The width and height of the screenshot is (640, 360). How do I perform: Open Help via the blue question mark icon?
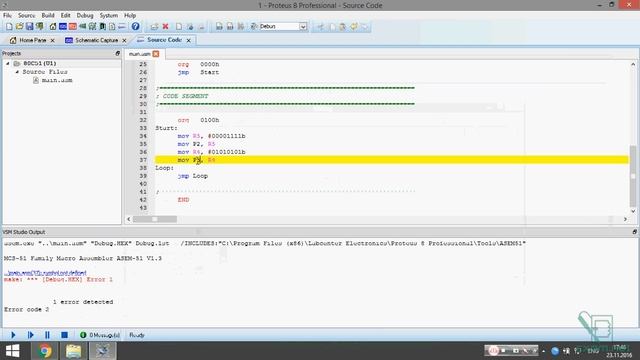point(136,27)
